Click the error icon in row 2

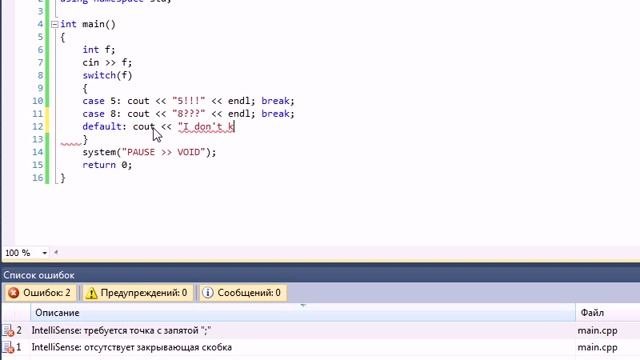(x=8, y=331)
